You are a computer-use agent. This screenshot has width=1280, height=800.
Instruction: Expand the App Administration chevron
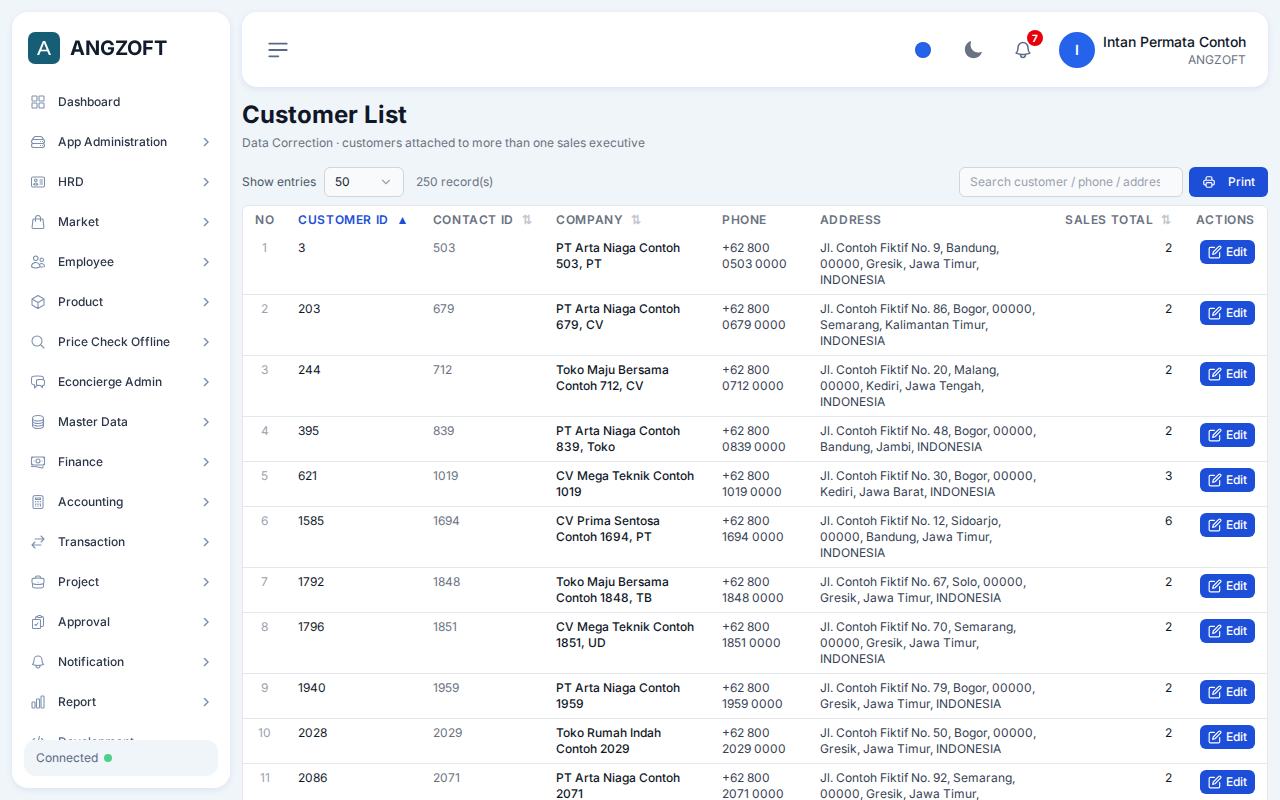[206, 142]
